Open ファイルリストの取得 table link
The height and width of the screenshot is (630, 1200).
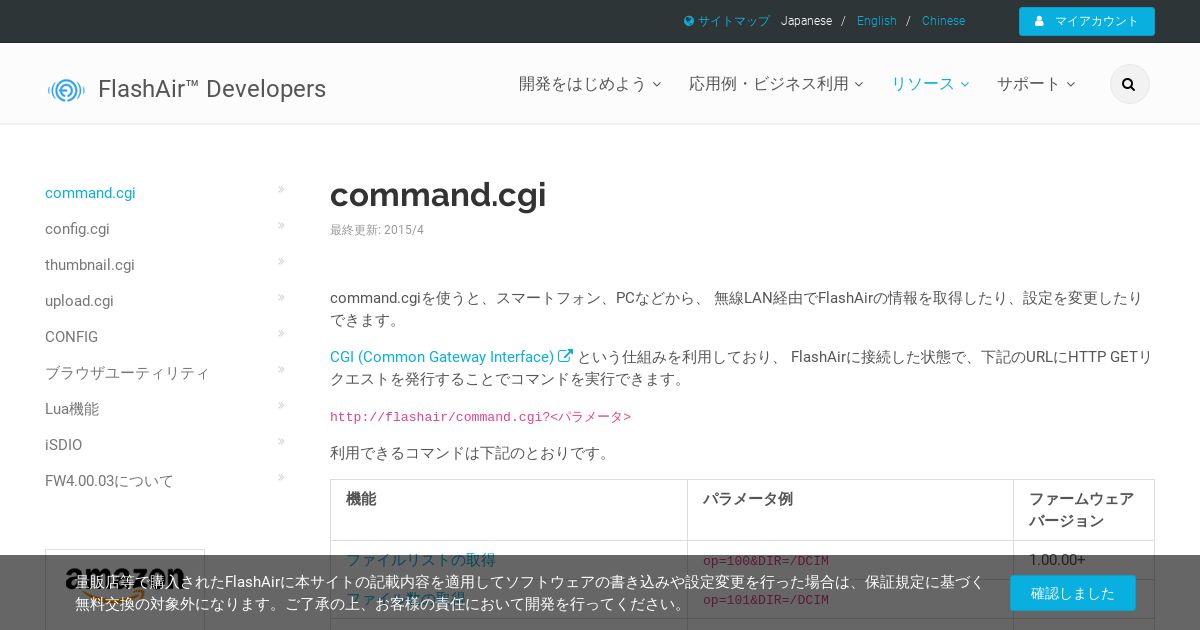coord(421,560)
